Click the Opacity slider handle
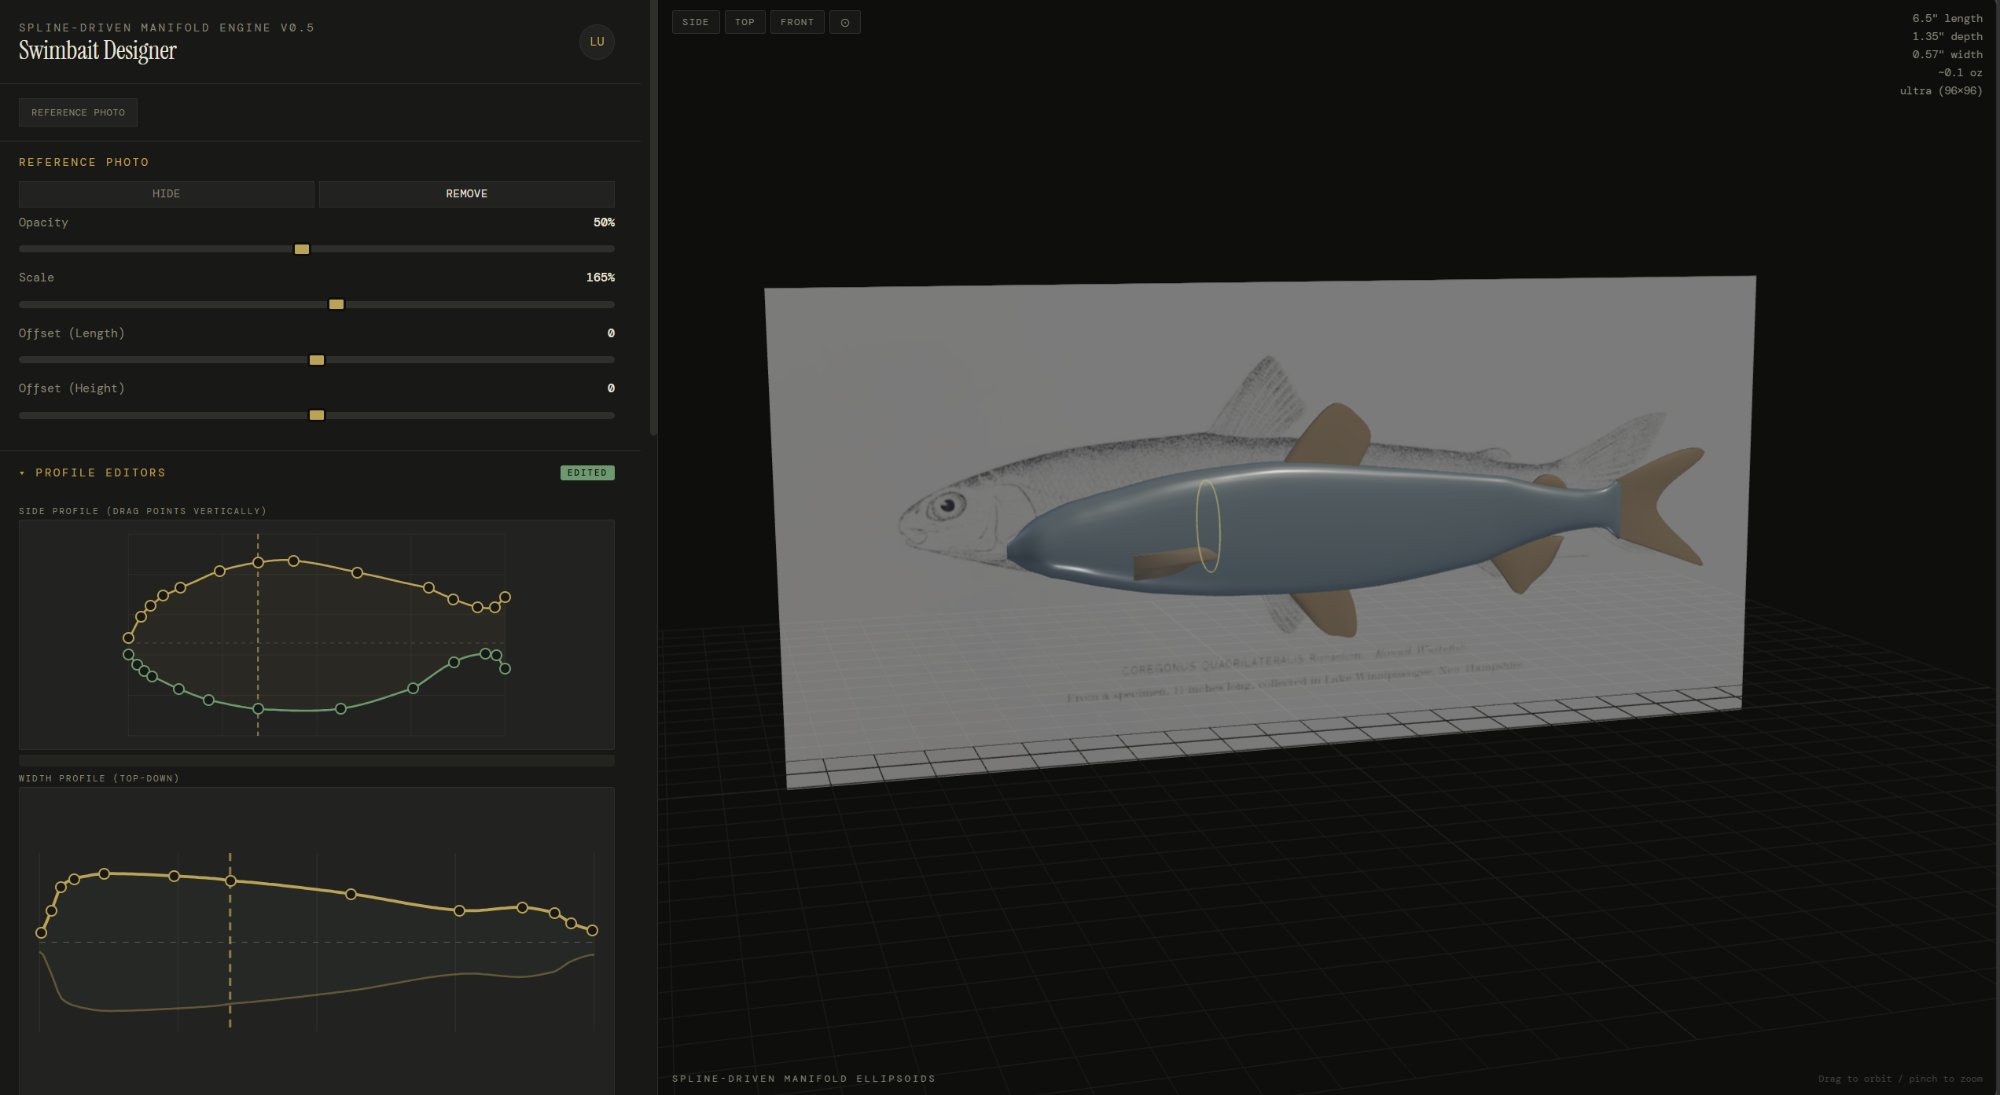 [302, 249]
